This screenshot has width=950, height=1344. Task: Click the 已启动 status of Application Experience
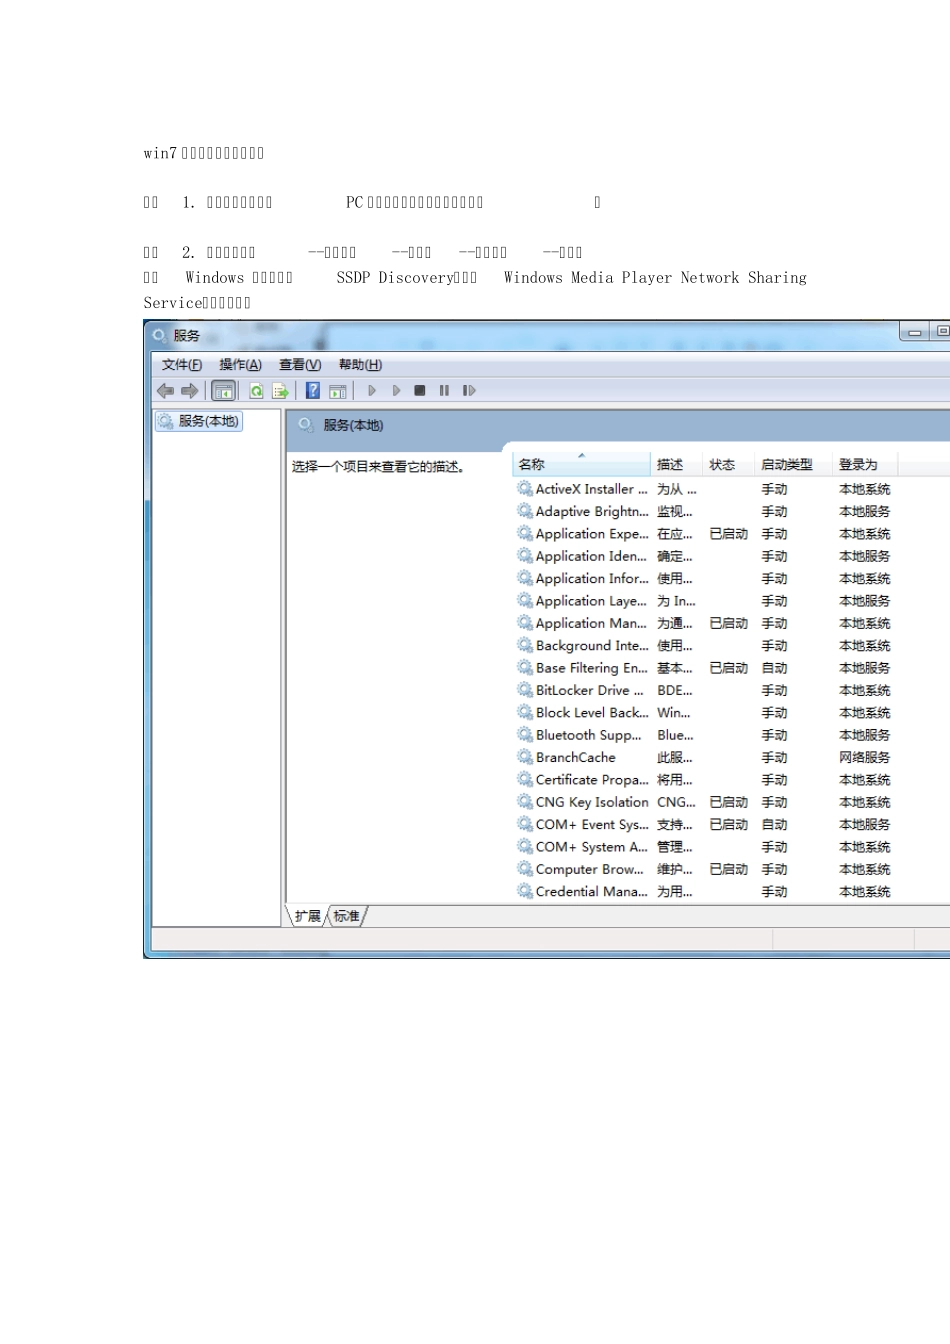[729, 534]
